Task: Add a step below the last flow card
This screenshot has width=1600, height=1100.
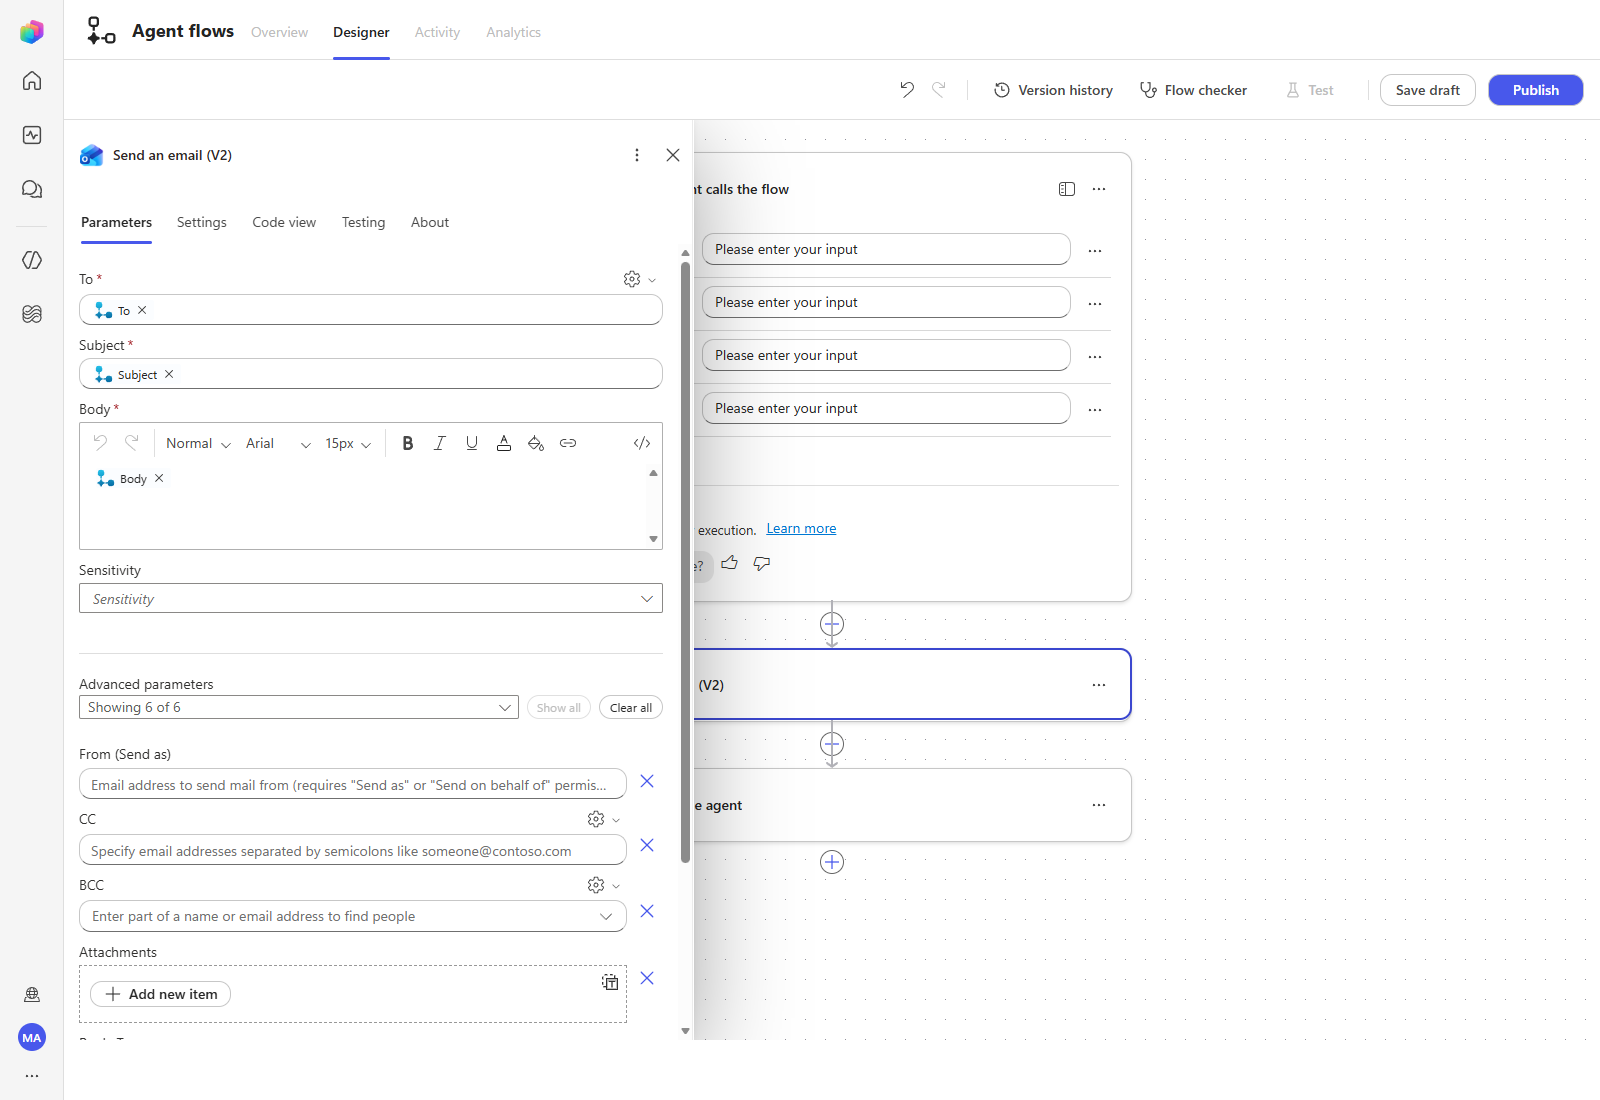Action: pyautogui.click(x=832, y=862)
